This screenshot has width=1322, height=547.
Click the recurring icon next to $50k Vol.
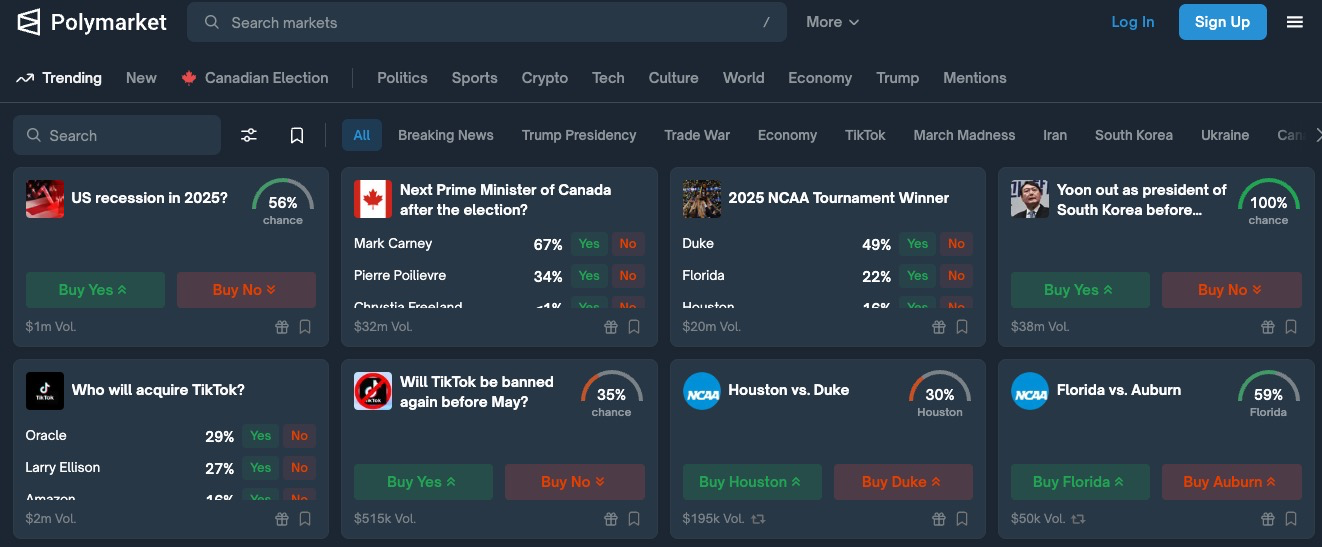point(1078,519)
